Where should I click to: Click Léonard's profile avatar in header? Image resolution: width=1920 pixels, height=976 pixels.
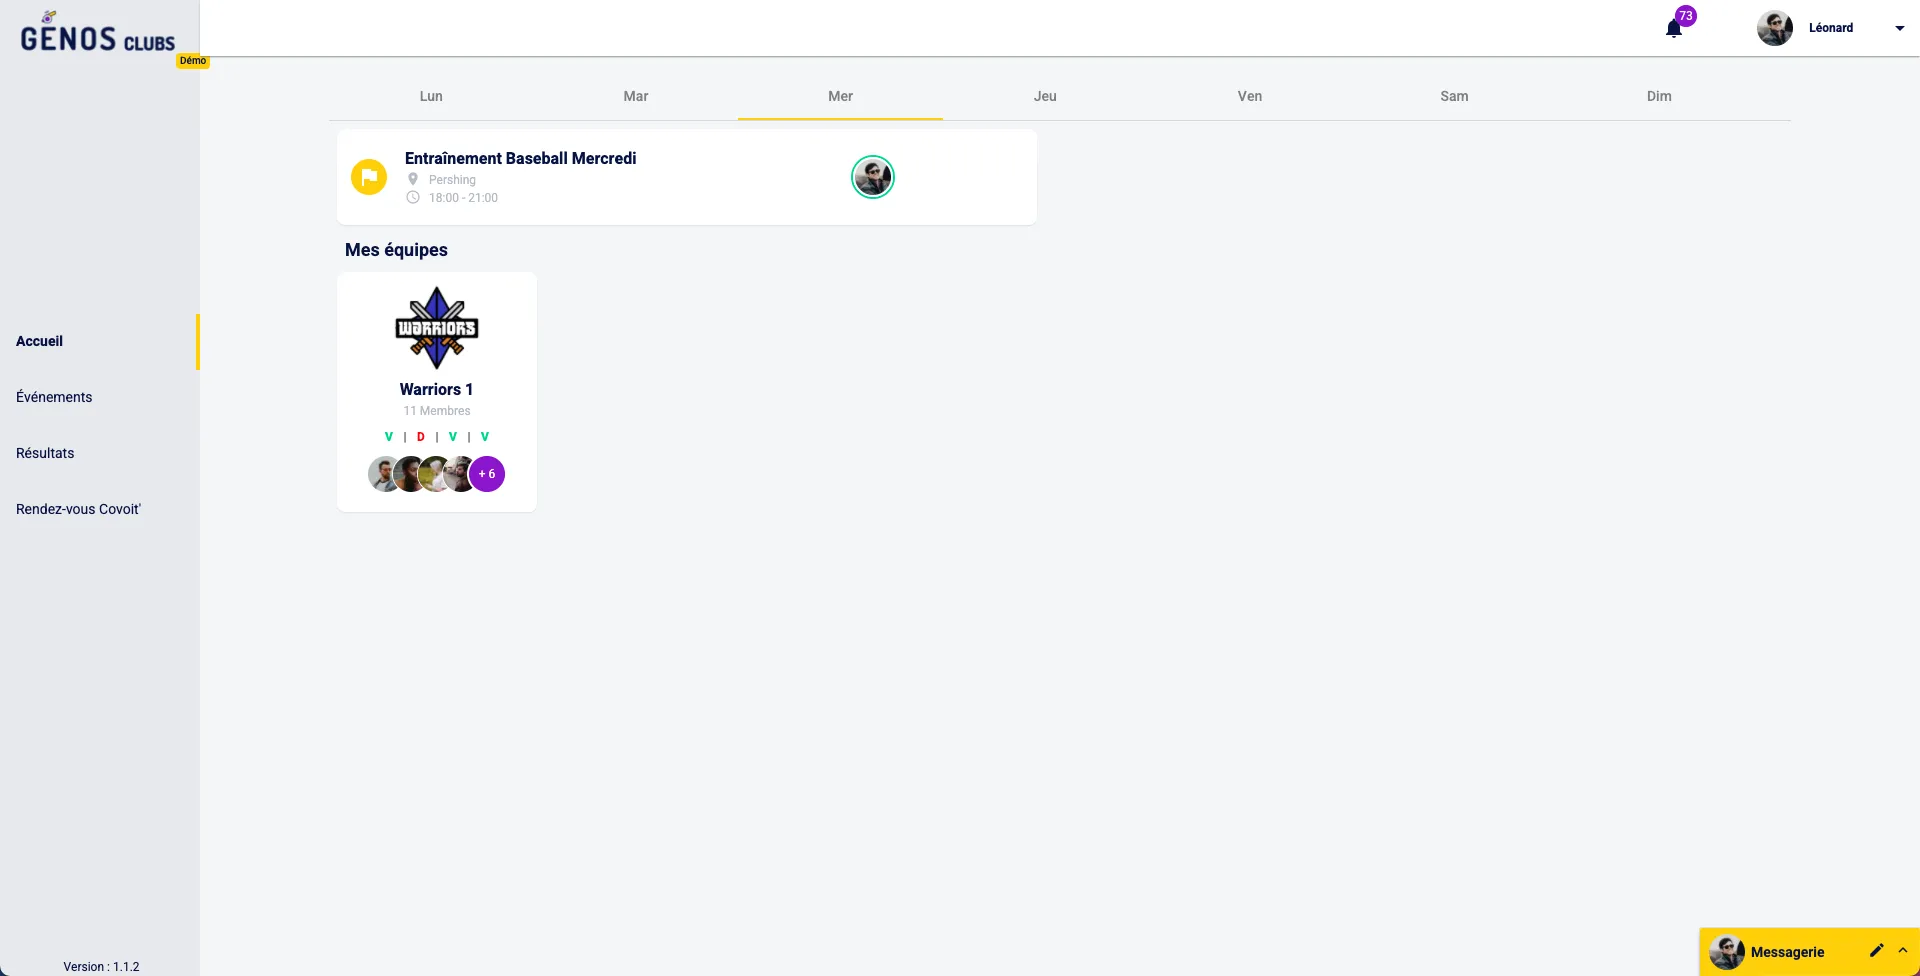tap(1775, 28)
